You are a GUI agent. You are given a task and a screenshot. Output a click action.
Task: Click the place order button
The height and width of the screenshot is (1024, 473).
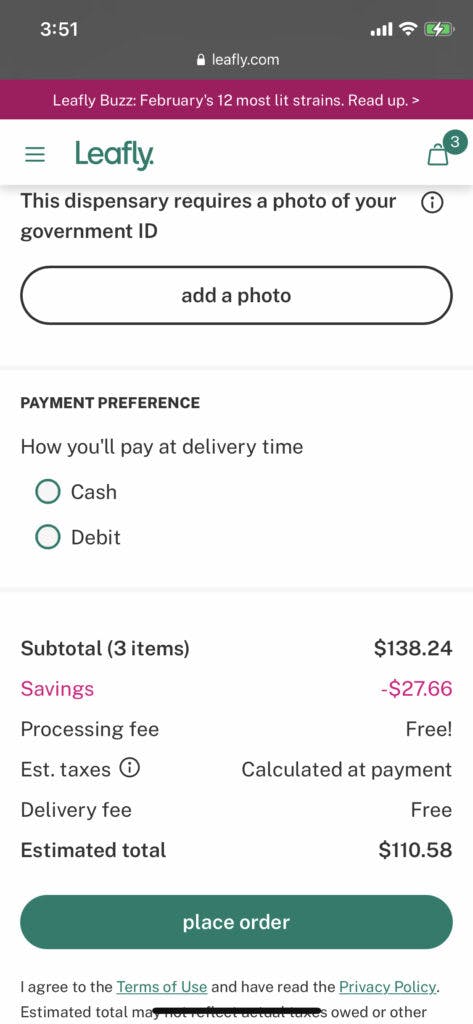(x=236, y=922)
